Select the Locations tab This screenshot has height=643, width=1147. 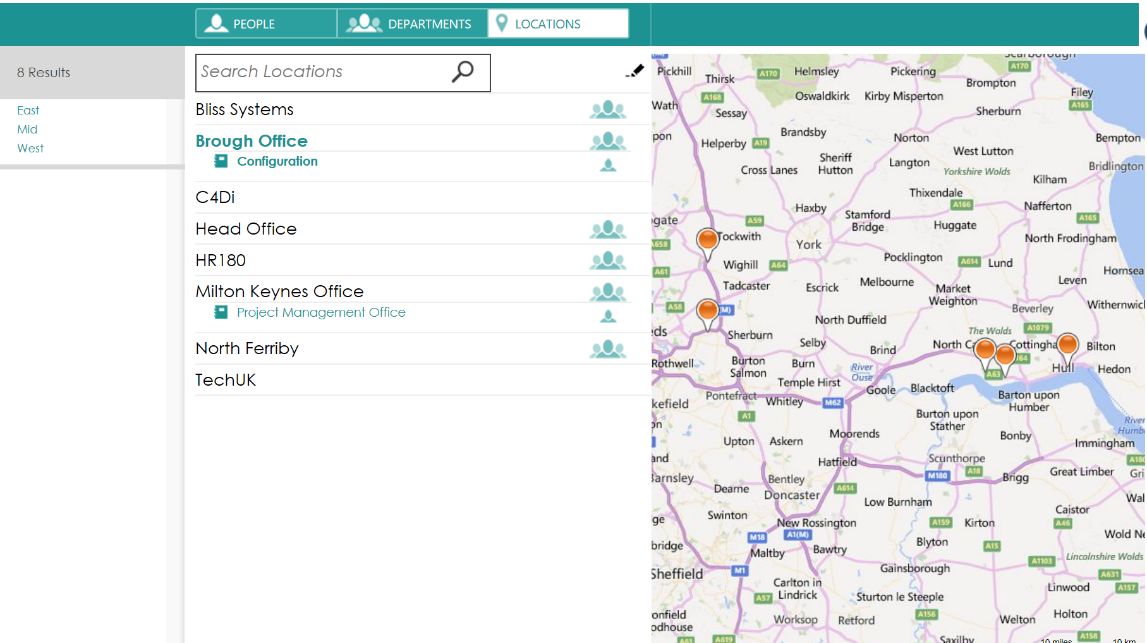(558, 24)
